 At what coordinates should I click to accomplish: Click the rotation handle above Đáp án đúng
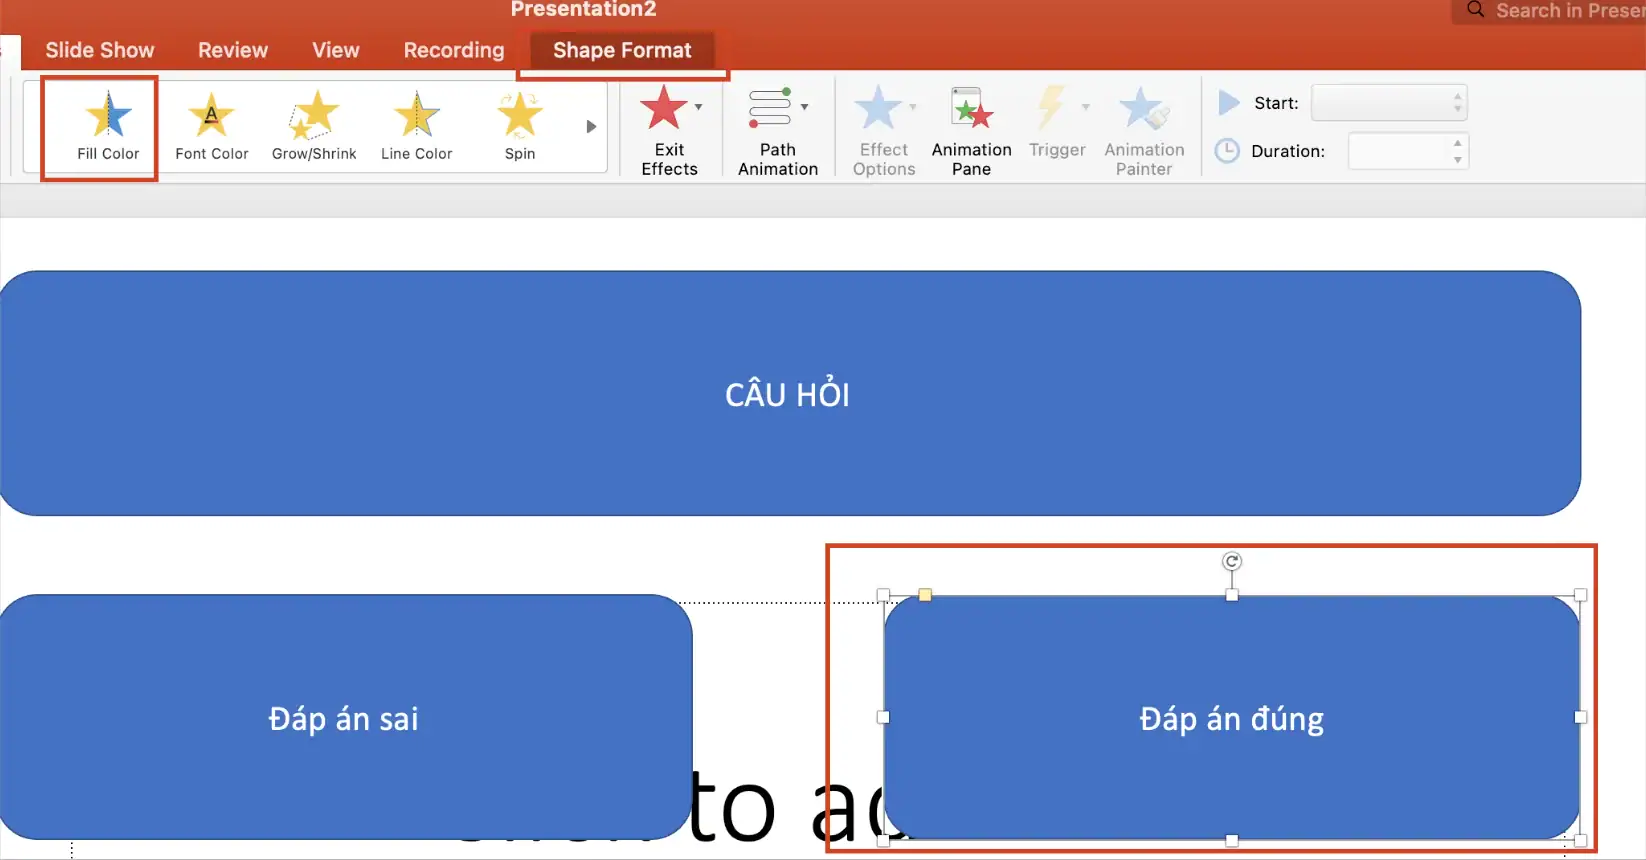tap(1232, 562)
